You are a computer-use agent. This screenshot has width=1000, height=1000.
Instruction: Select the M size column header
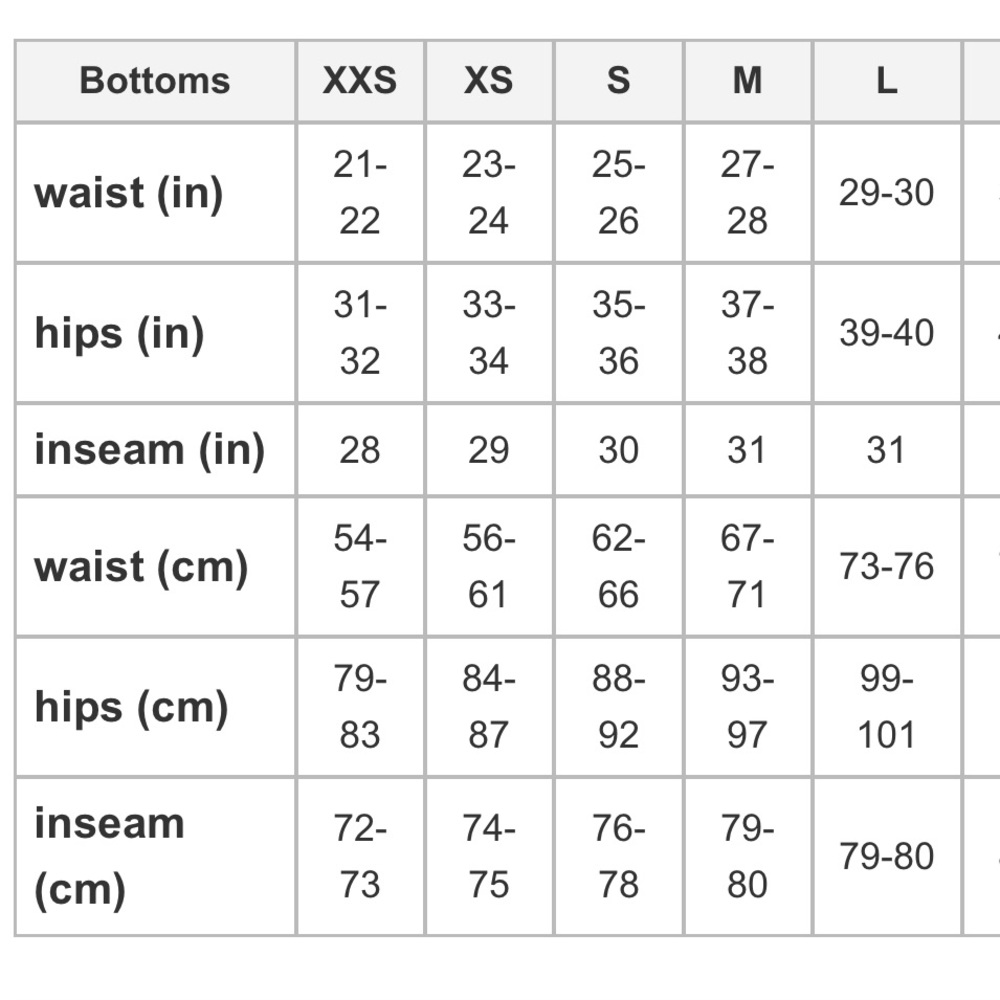747,81
